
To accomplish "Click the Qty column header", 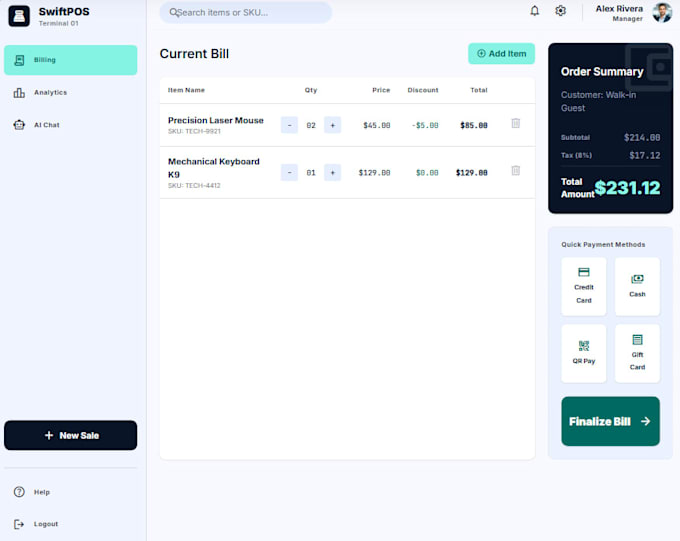I will coord(311,90).
